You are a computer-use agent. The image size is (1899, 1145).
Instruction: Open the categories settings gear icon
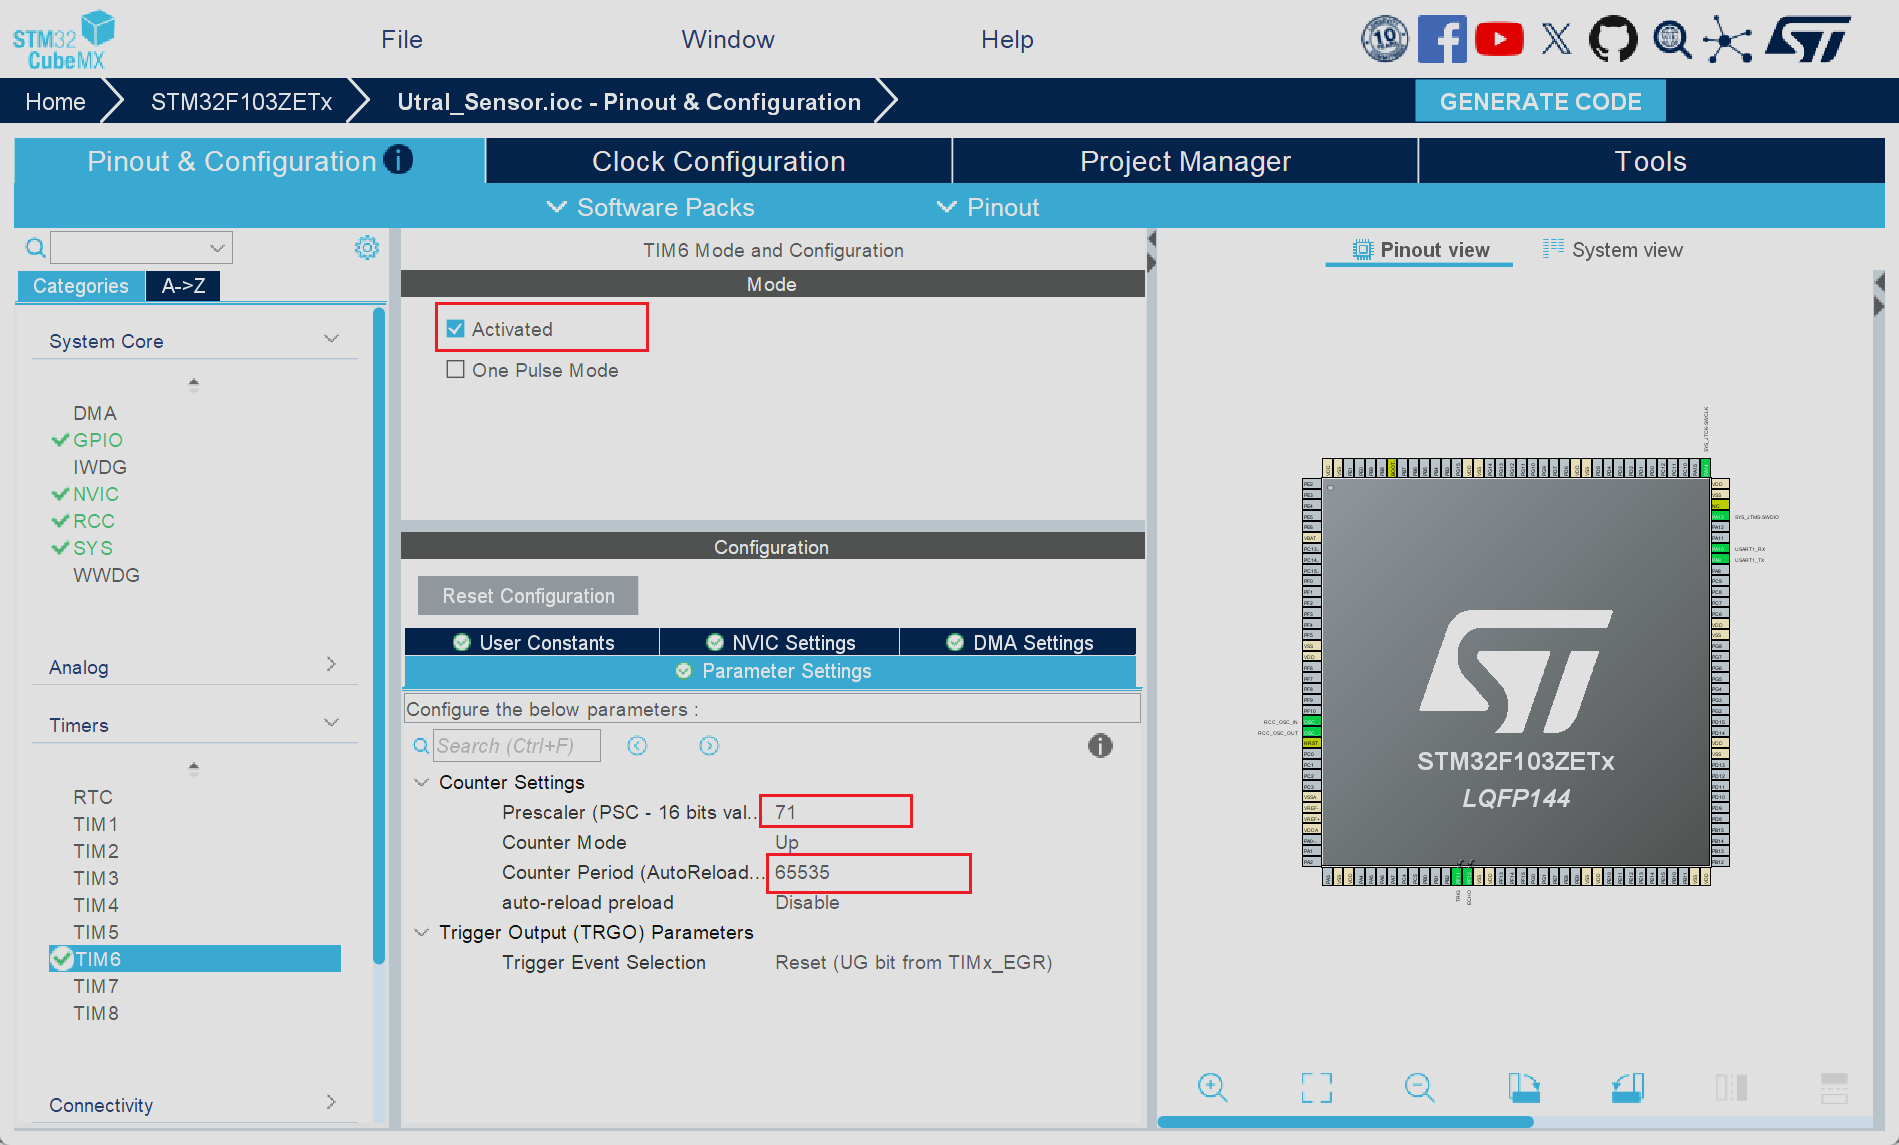pyautogui.click(x=367, y=247)
